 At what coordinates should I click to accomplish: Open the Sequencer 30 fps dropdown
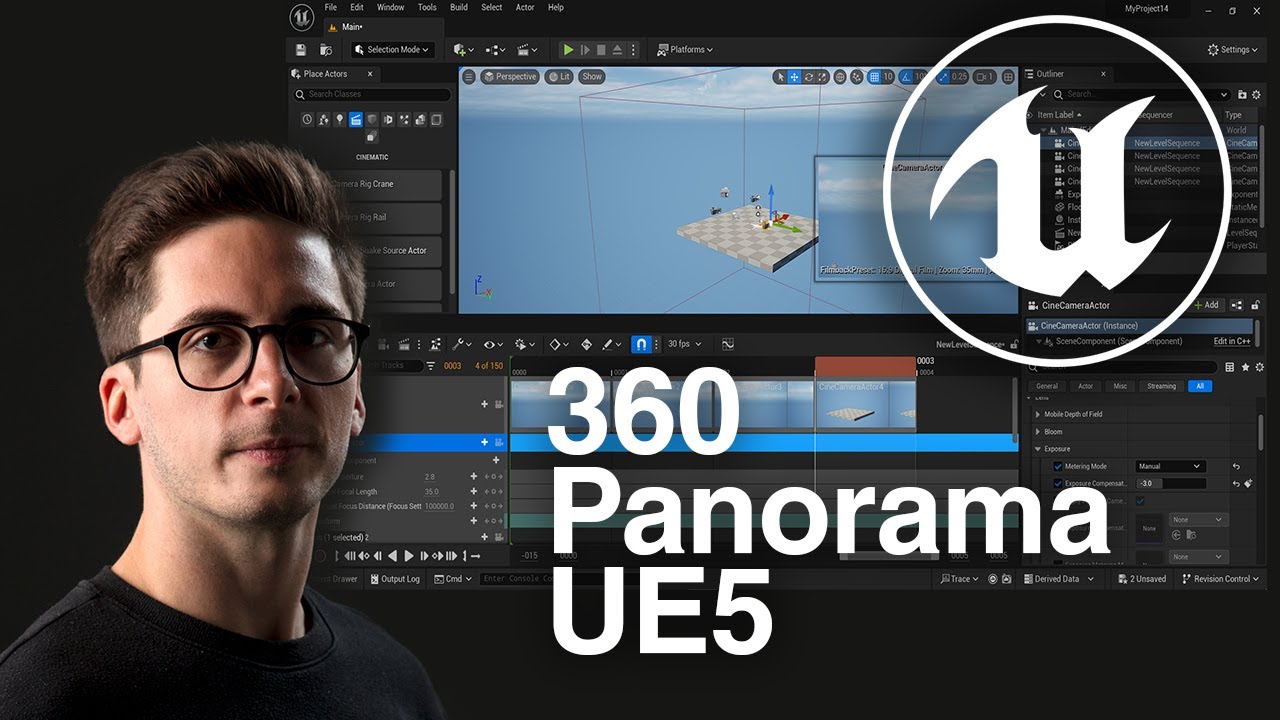pyautogui.click(x=684, y=344)
